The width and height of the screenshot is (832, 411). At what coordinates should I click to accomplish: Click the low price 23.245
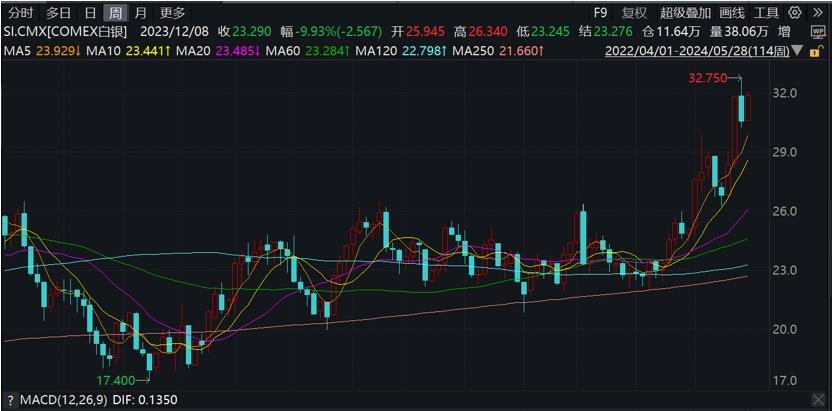click(x=549, y=32)
